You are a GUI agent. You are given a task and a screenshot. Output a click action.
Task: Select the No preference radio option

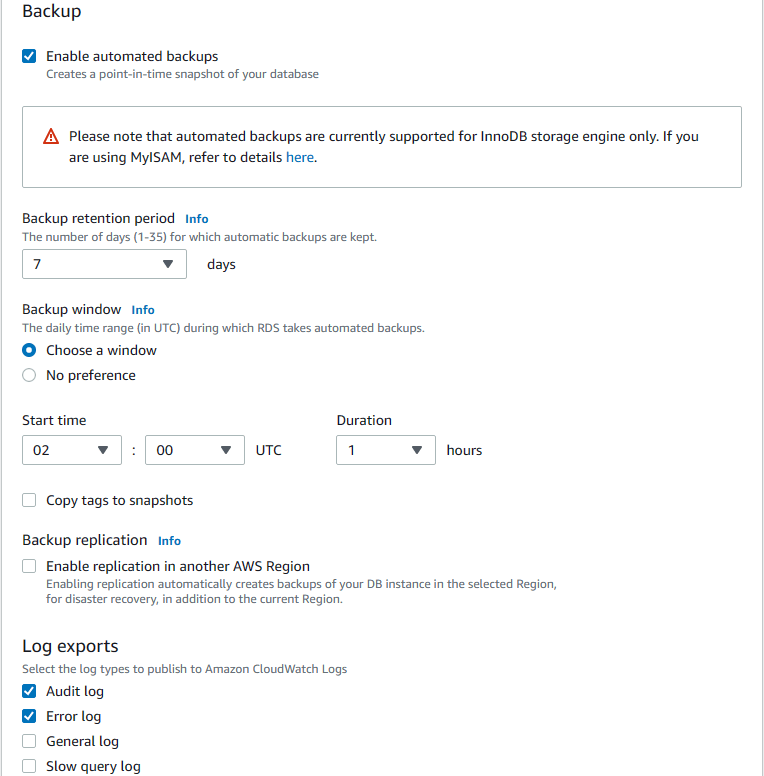click(x=29, y=375)
